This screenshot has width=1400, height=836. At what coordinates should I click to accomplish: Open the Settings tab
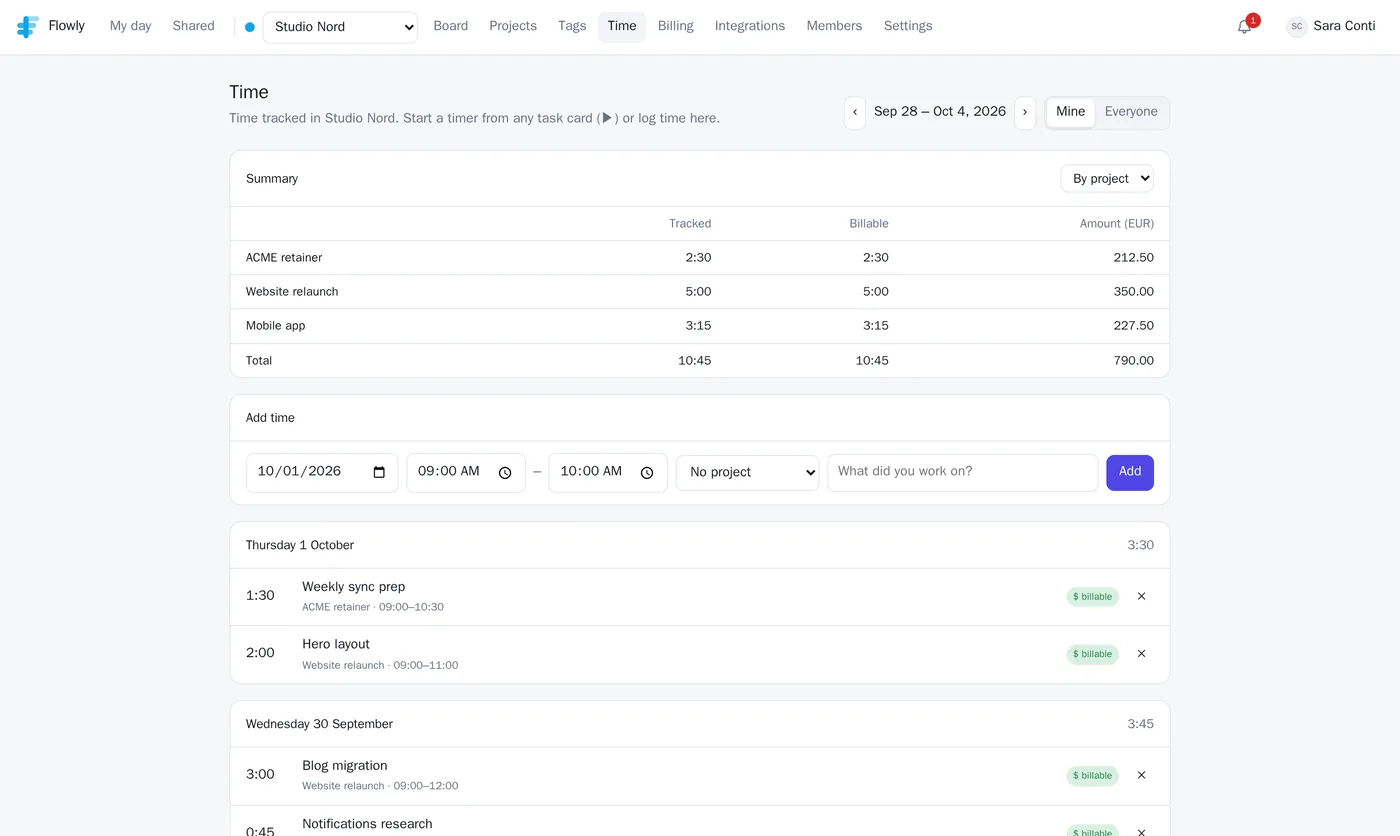pyautogui.click(x=908, y=27)
